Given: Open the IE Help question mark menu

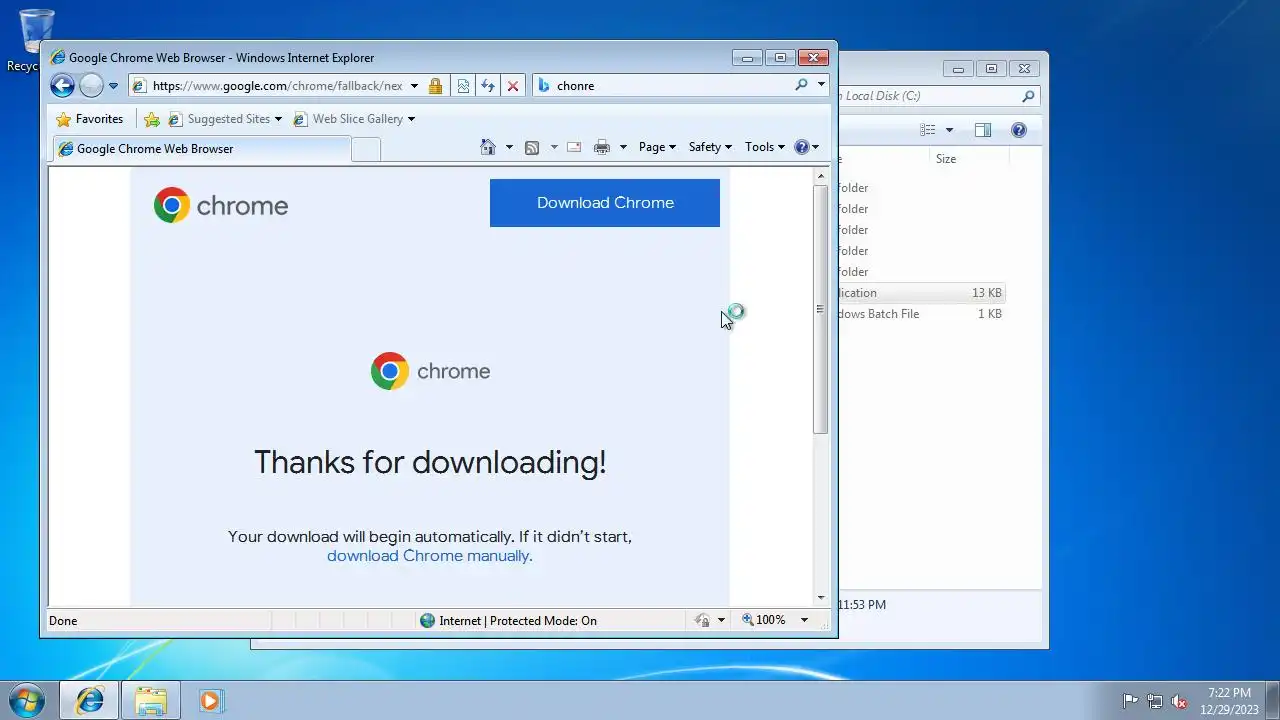Looking at the screenshot, I should pos(806,147).
